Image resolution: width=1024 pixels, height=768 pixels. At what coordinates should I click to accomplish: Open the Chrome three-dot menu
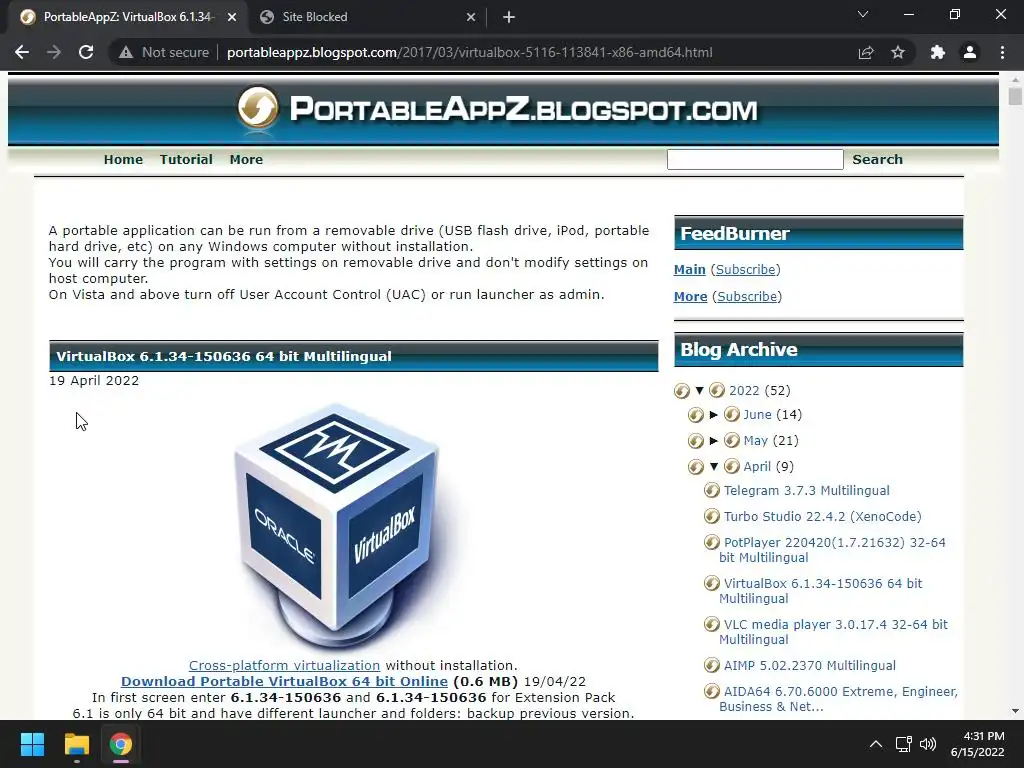click(1002, 52)
